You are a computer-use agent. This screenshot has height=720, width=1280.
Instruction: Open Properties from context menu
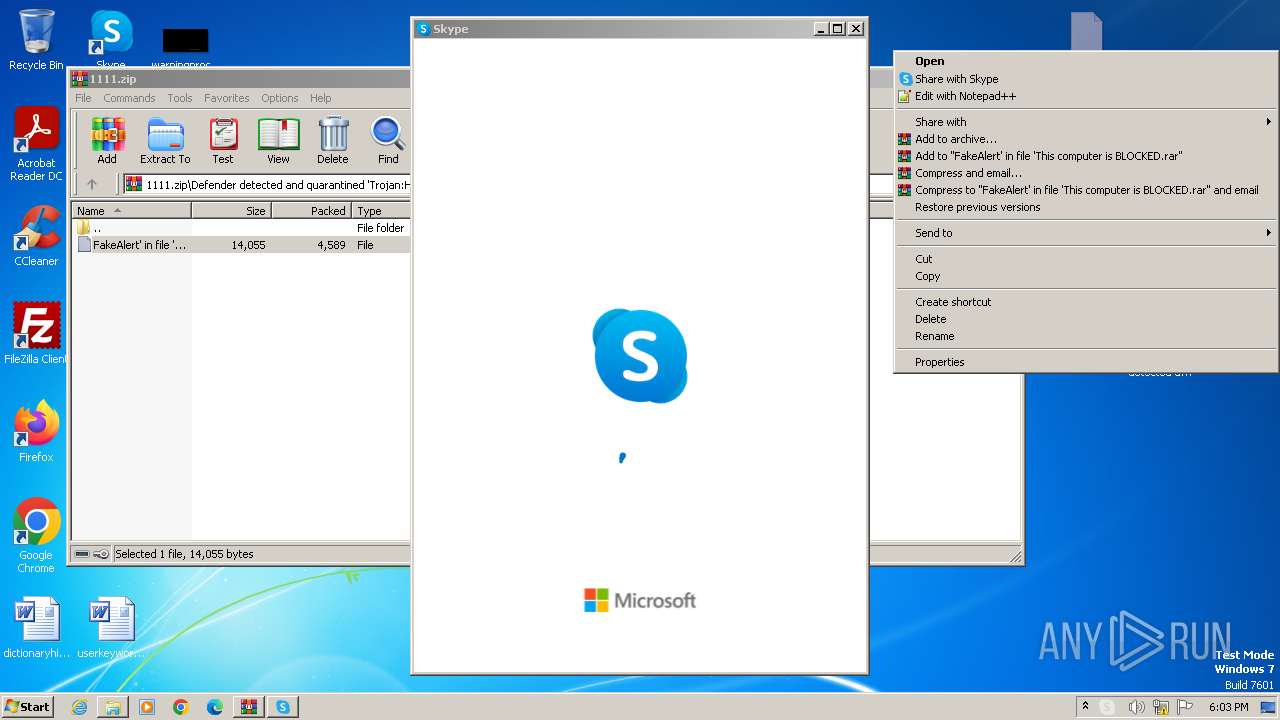[x=1086, y=362]
